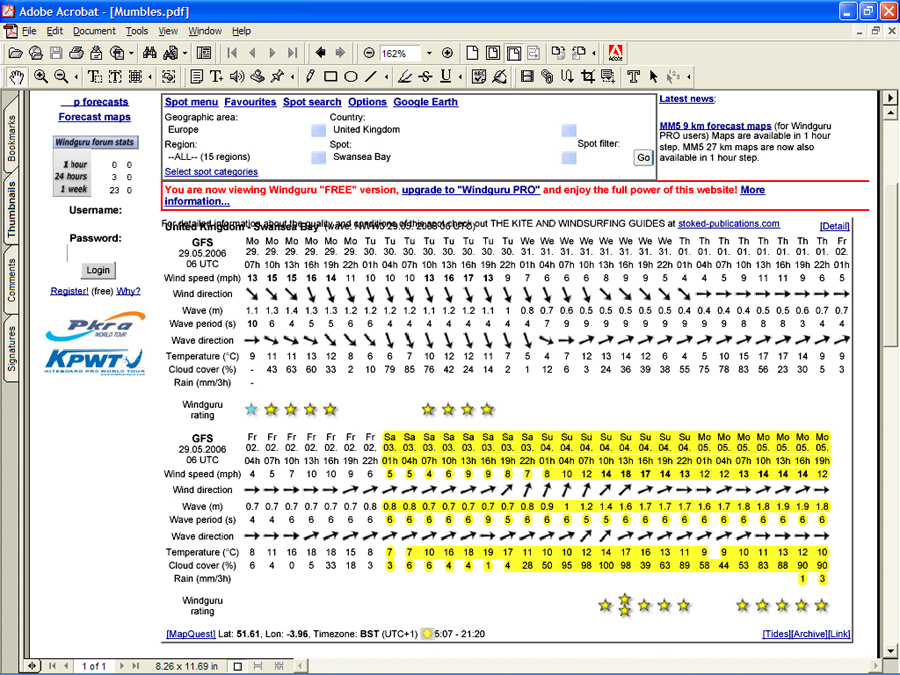Screen dimensions: 900x675
Task: Follow the Forecast maps link
Action: click(x=95, y=117)
